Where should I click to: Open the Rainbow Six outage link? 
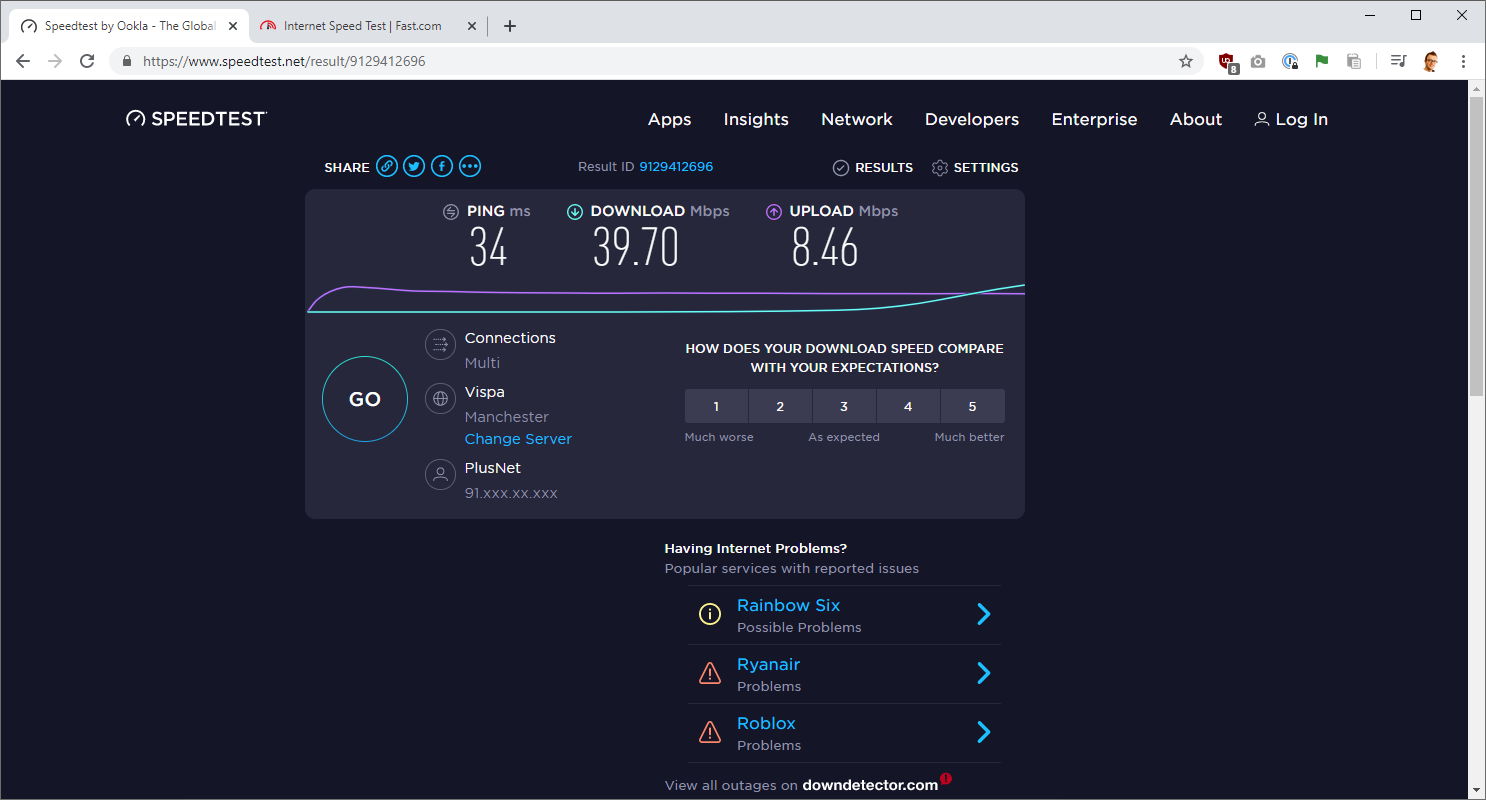(788, 605)
